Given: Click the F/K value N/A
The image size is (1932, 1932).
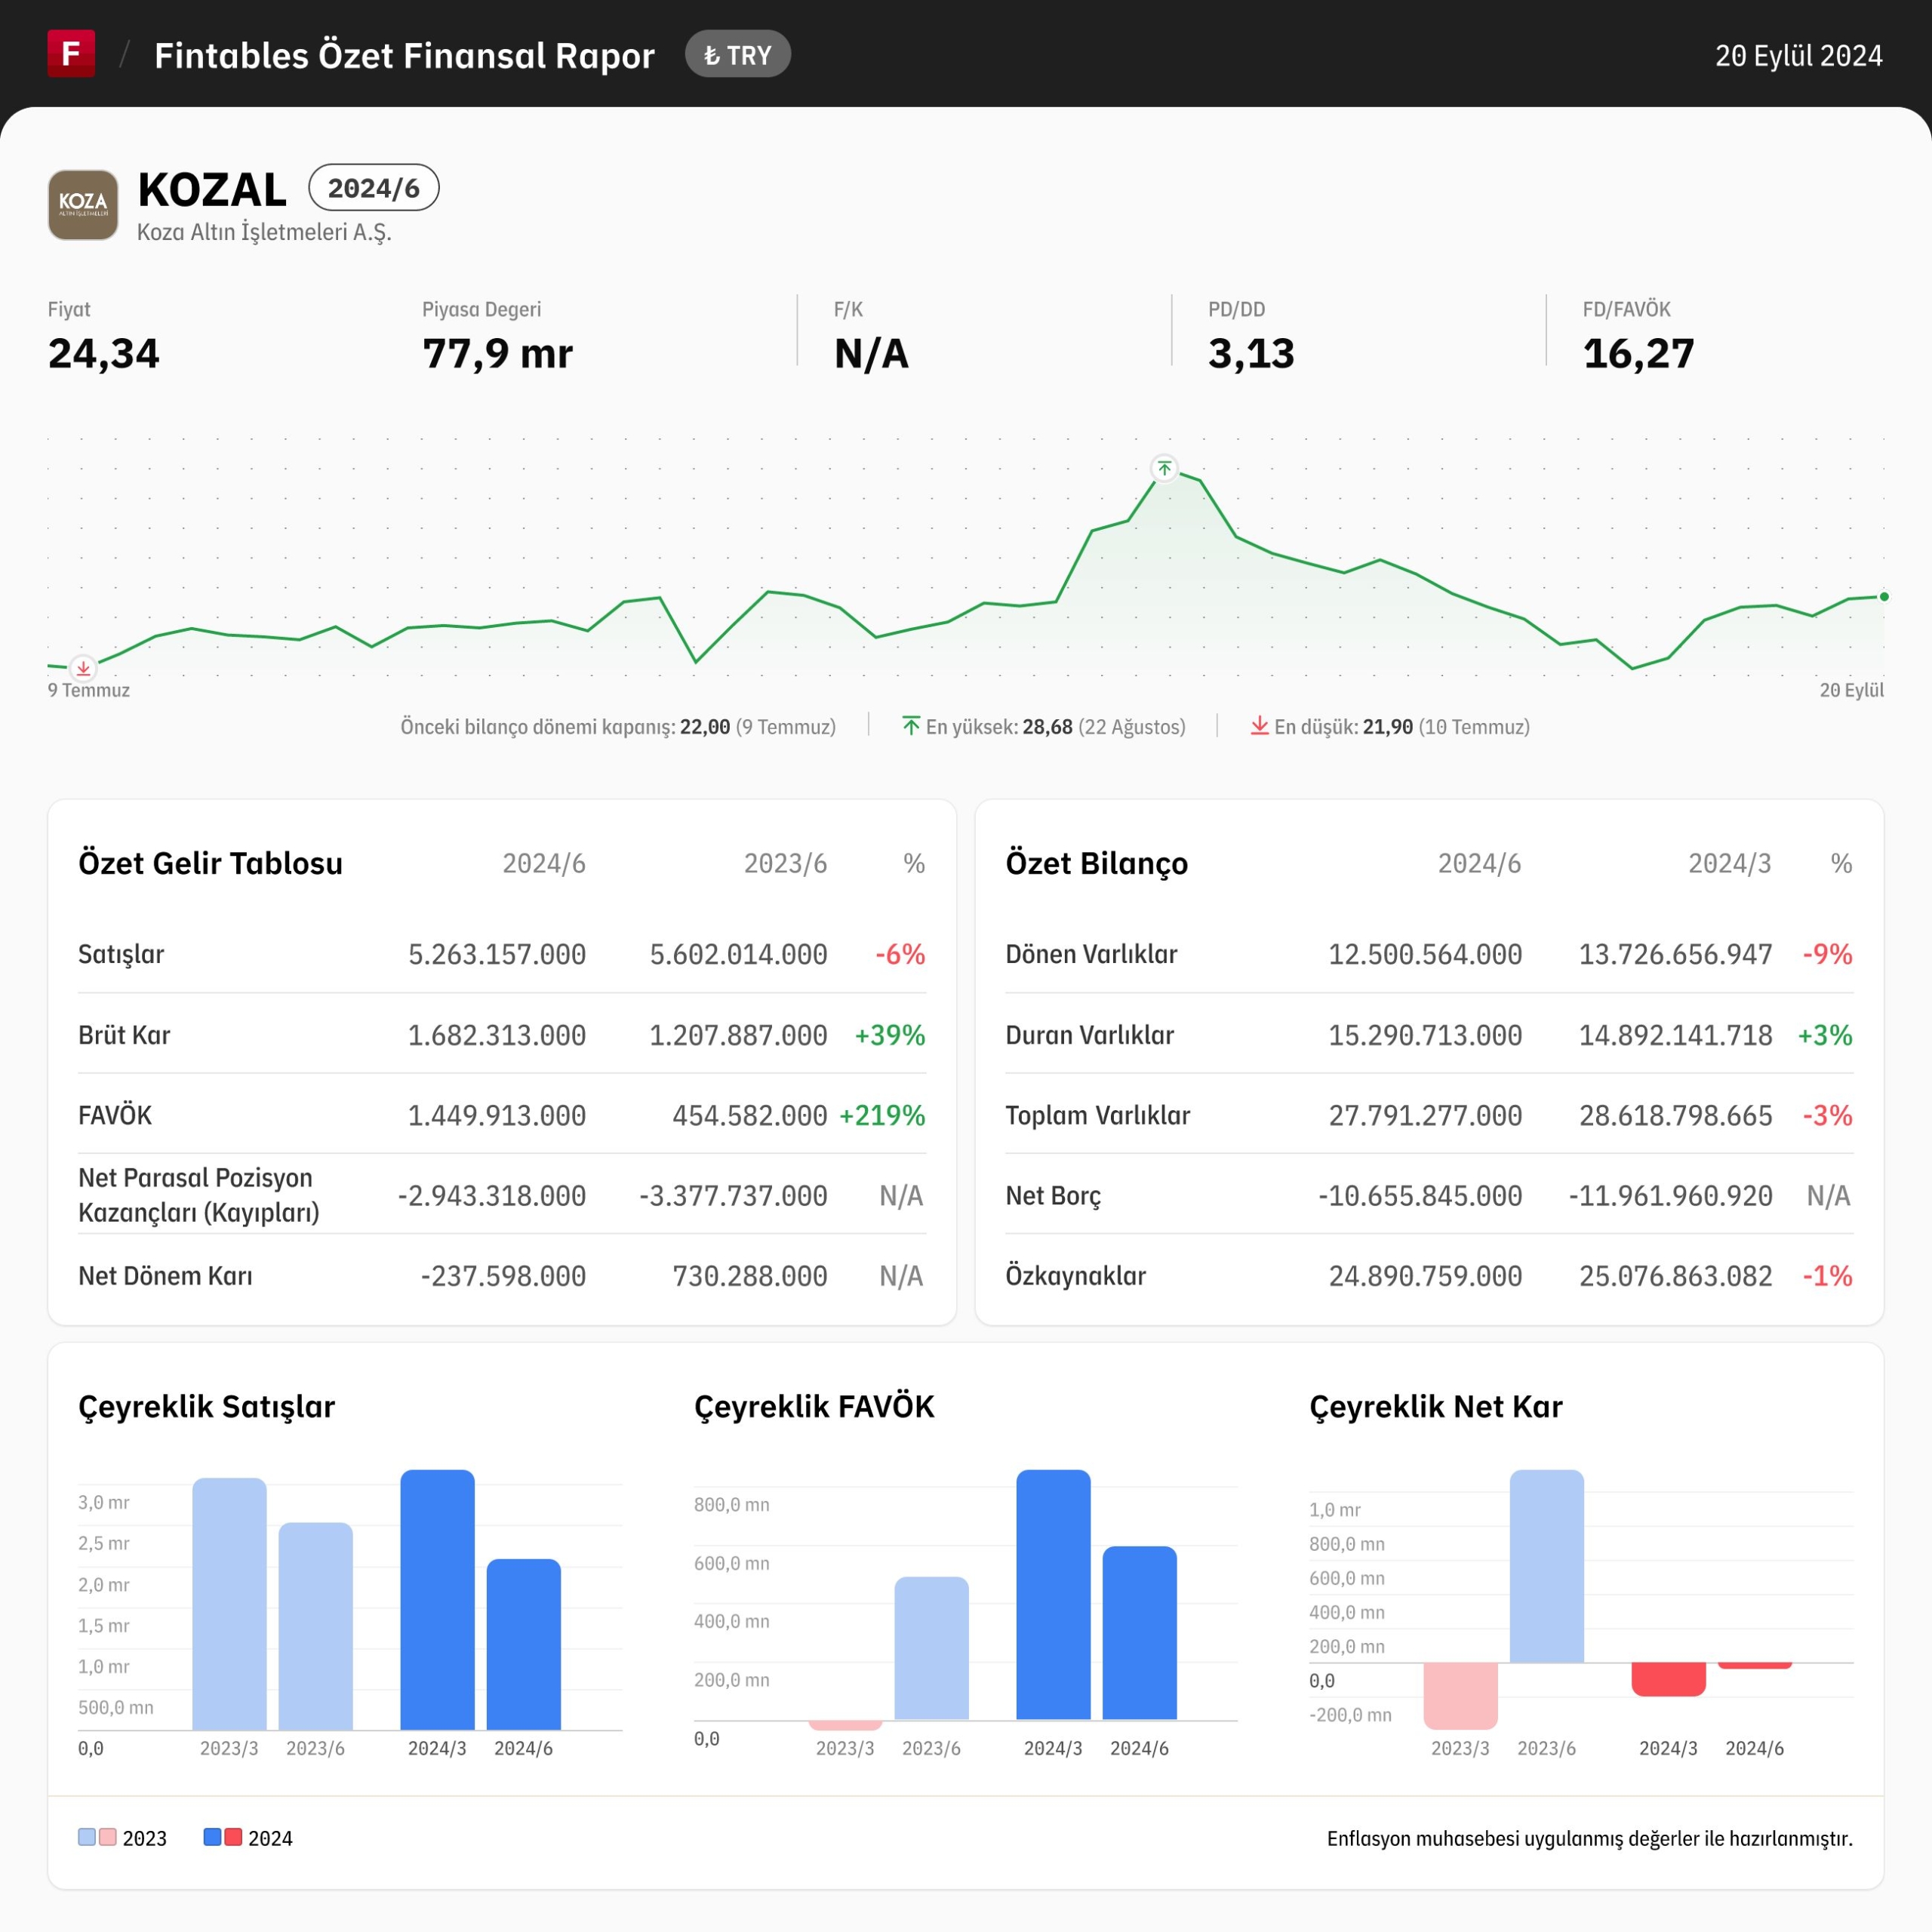Looking at the screenshot, I should pyautogui.click(x=871, y=353).
